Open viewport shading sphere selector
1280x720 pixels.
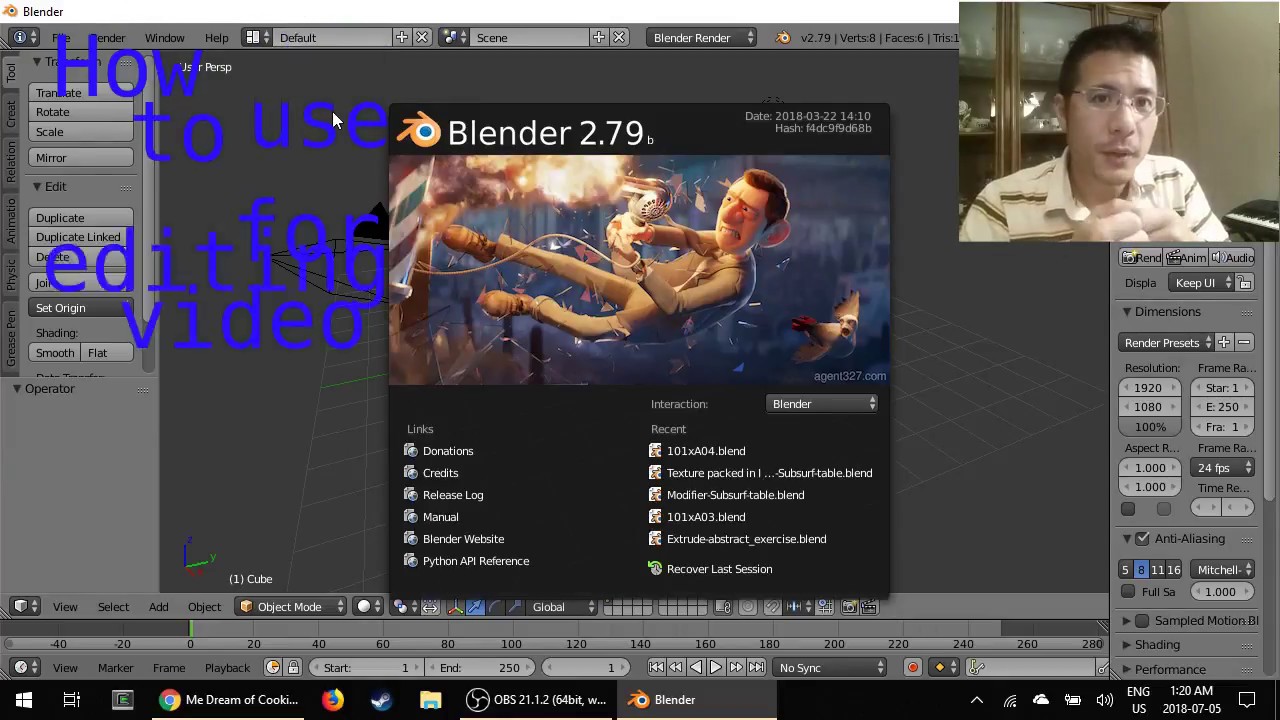point(370,606)
